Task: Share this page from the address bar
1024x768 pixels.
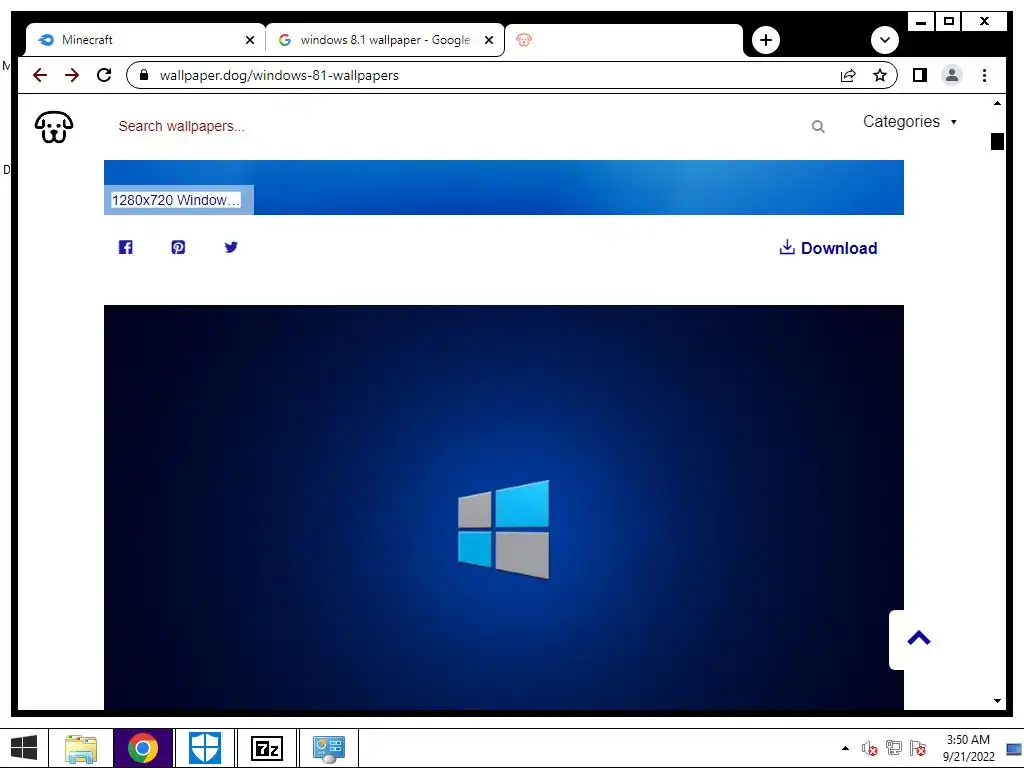Action: click(x=848, y=75)
